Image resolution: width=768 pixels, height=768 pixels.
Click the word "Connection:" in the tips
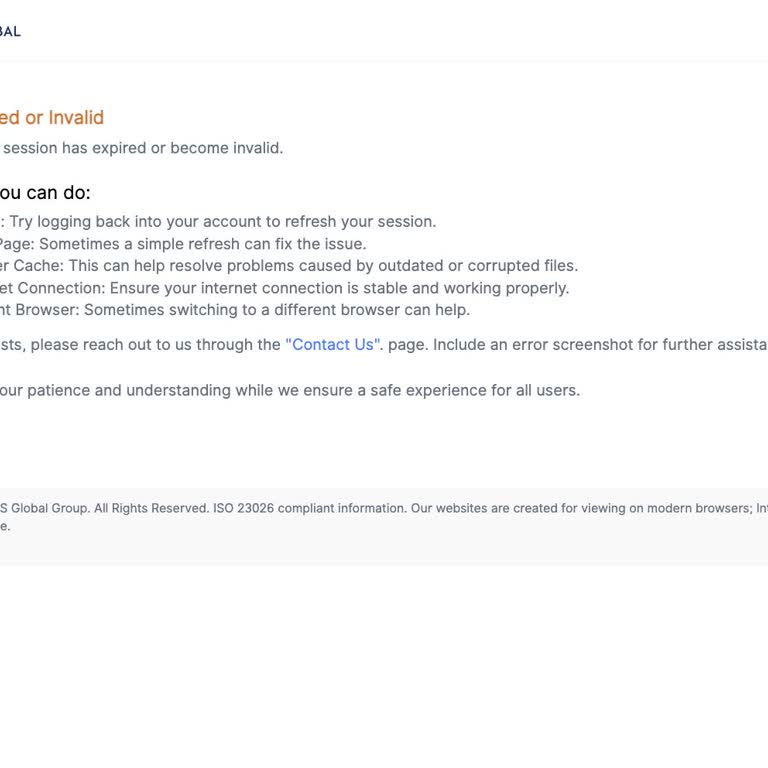click(62, 288)
